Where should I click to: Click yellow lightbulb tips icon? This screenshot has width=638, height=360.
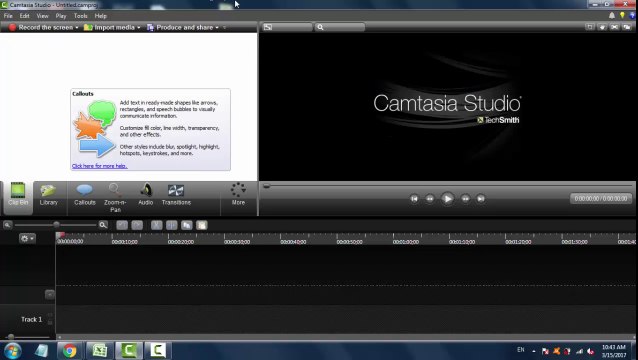[622, 15]
